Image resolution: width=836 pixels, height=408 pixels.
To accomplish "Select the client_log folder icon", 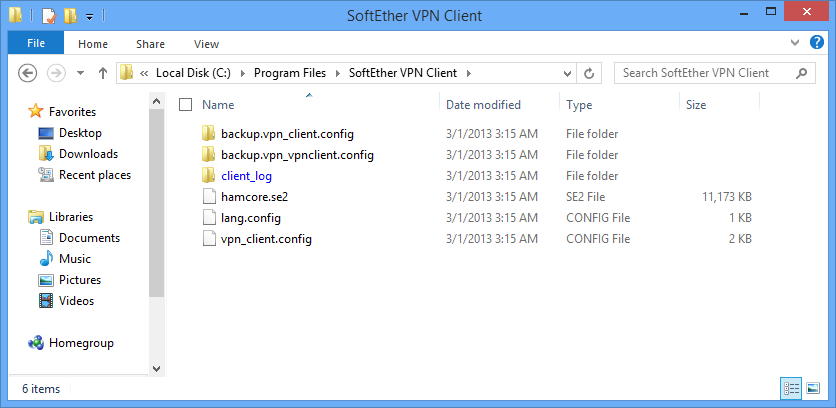I will [209, 175].
